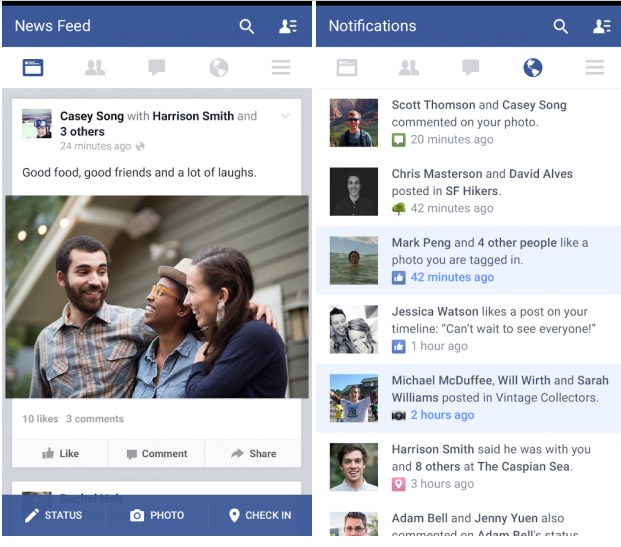621x547 pixels.
Task: Open the photo of three friends in the post
Action: 157,297
